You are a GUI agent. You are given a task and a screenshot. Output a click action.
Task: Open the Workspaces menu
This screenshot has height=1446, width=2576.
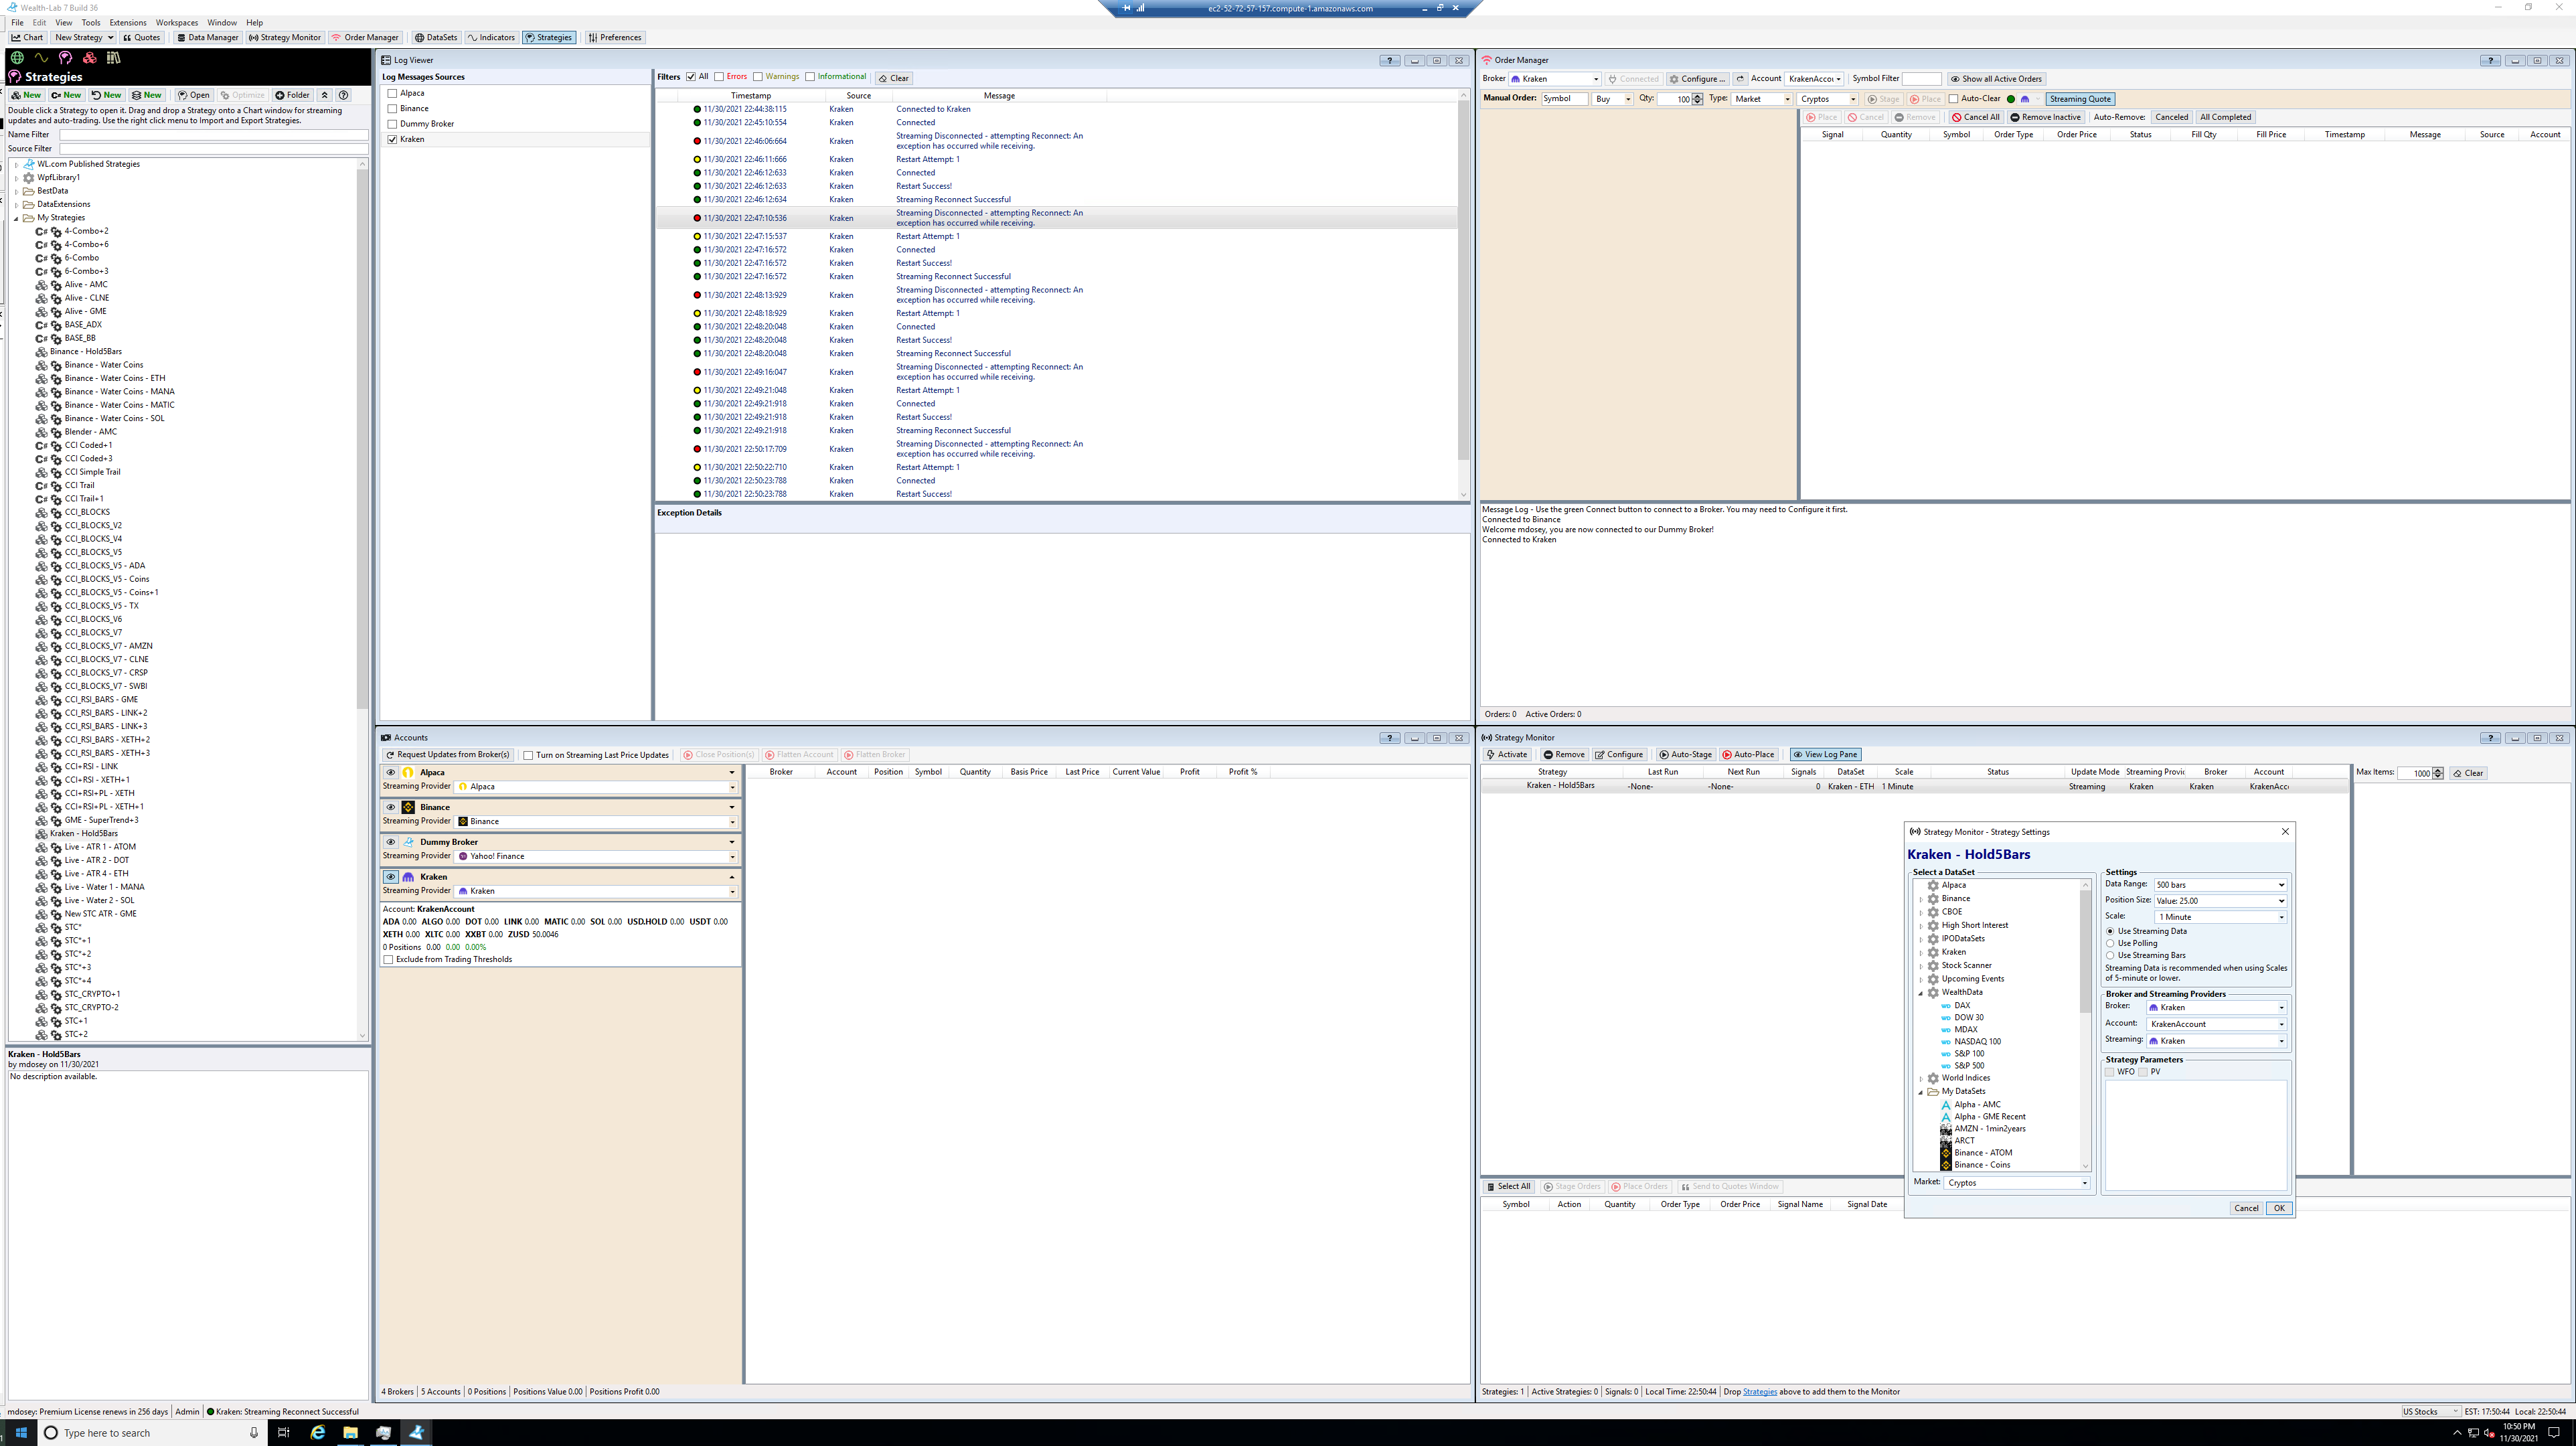click(x=176, y=22)
